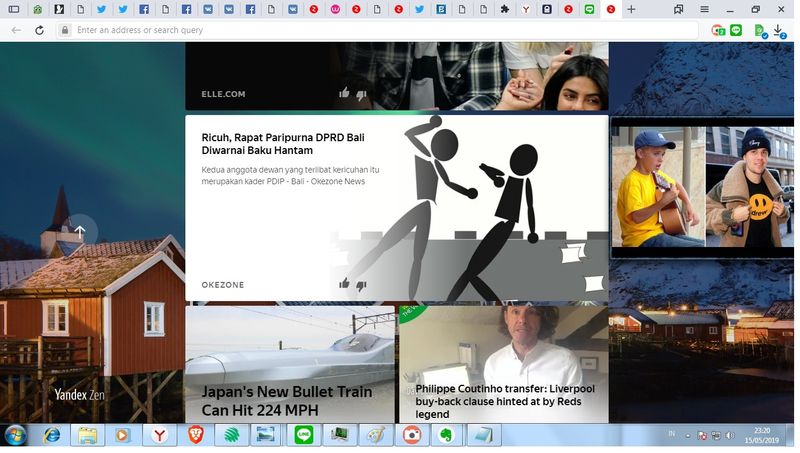Click the Windows Start orb
The width and height of the screenshot is (800, 453).
[16, 436]
